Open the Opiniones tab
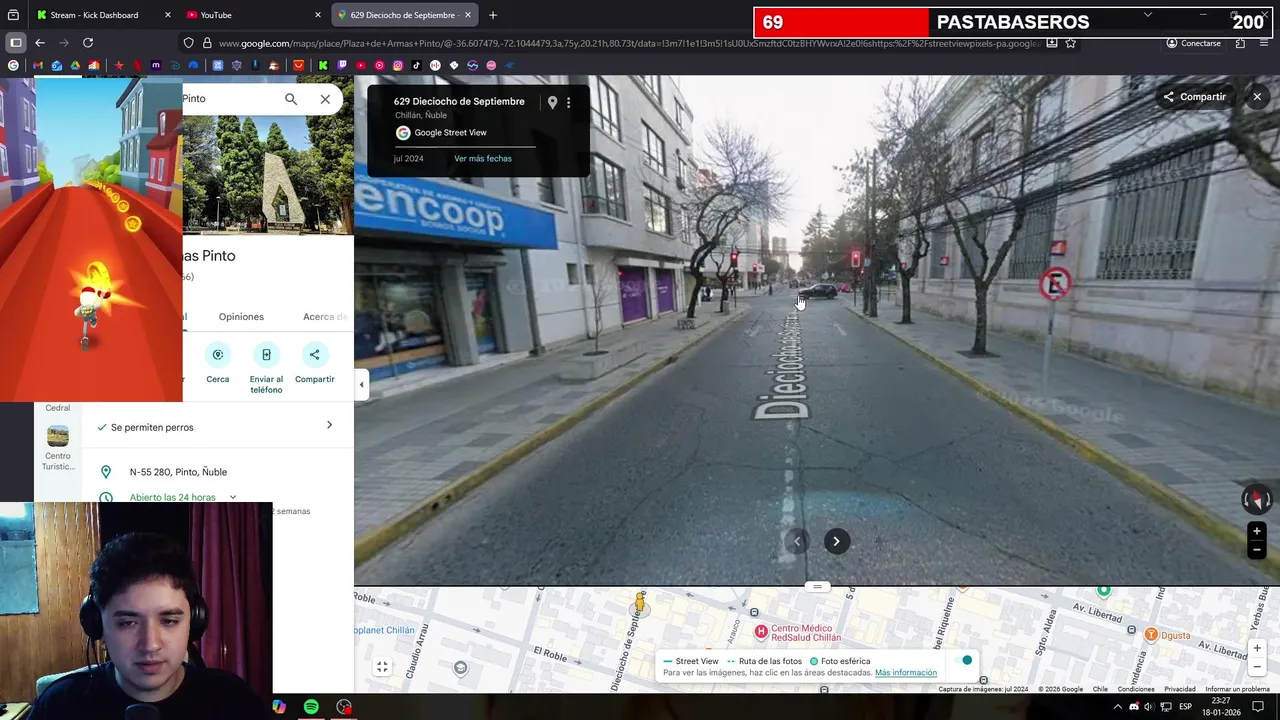Image resolution: width=1280 pixels, height=720 pixels. point(241,317)
